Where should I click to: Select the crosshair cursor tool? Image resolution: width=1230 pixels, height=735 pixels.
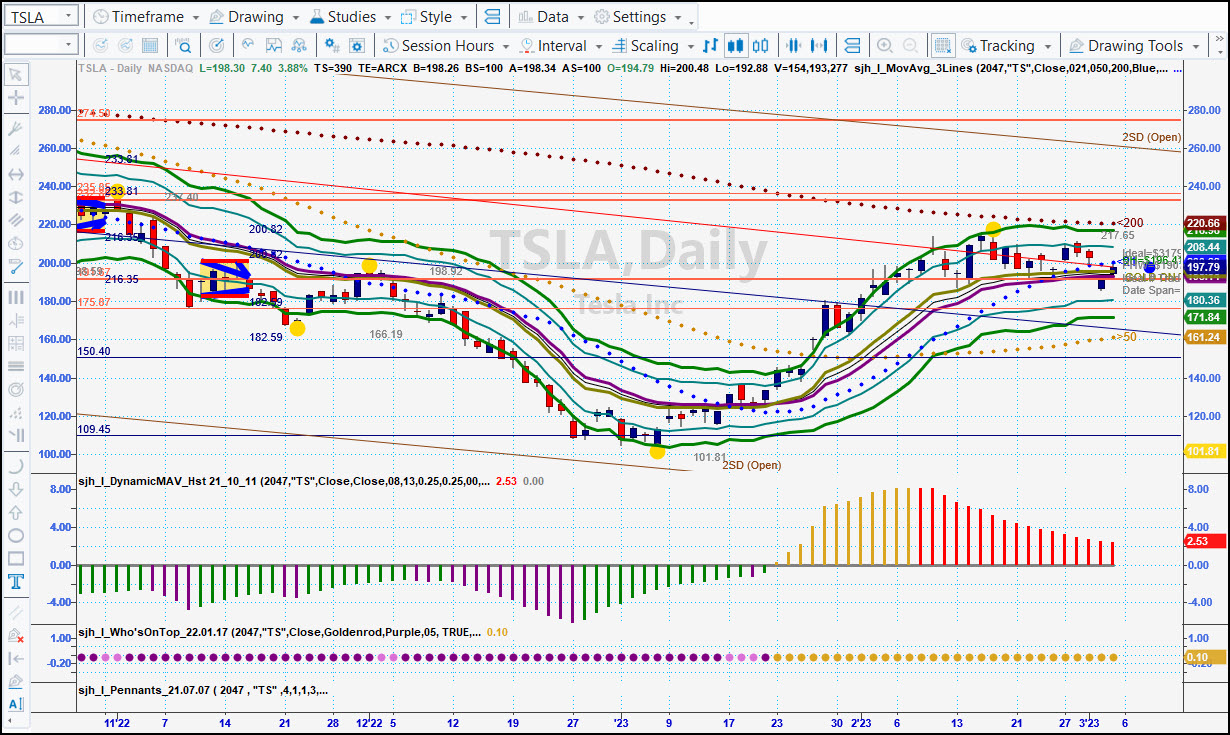15,98
